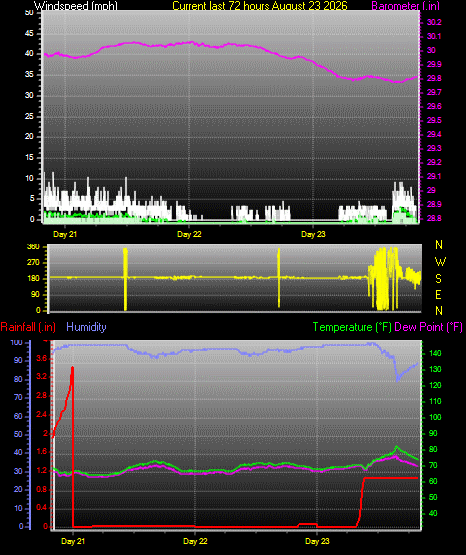Click the Day 22 marker under wind chart
This screenshot has height=555, width=466.
(x=189, y=234)
